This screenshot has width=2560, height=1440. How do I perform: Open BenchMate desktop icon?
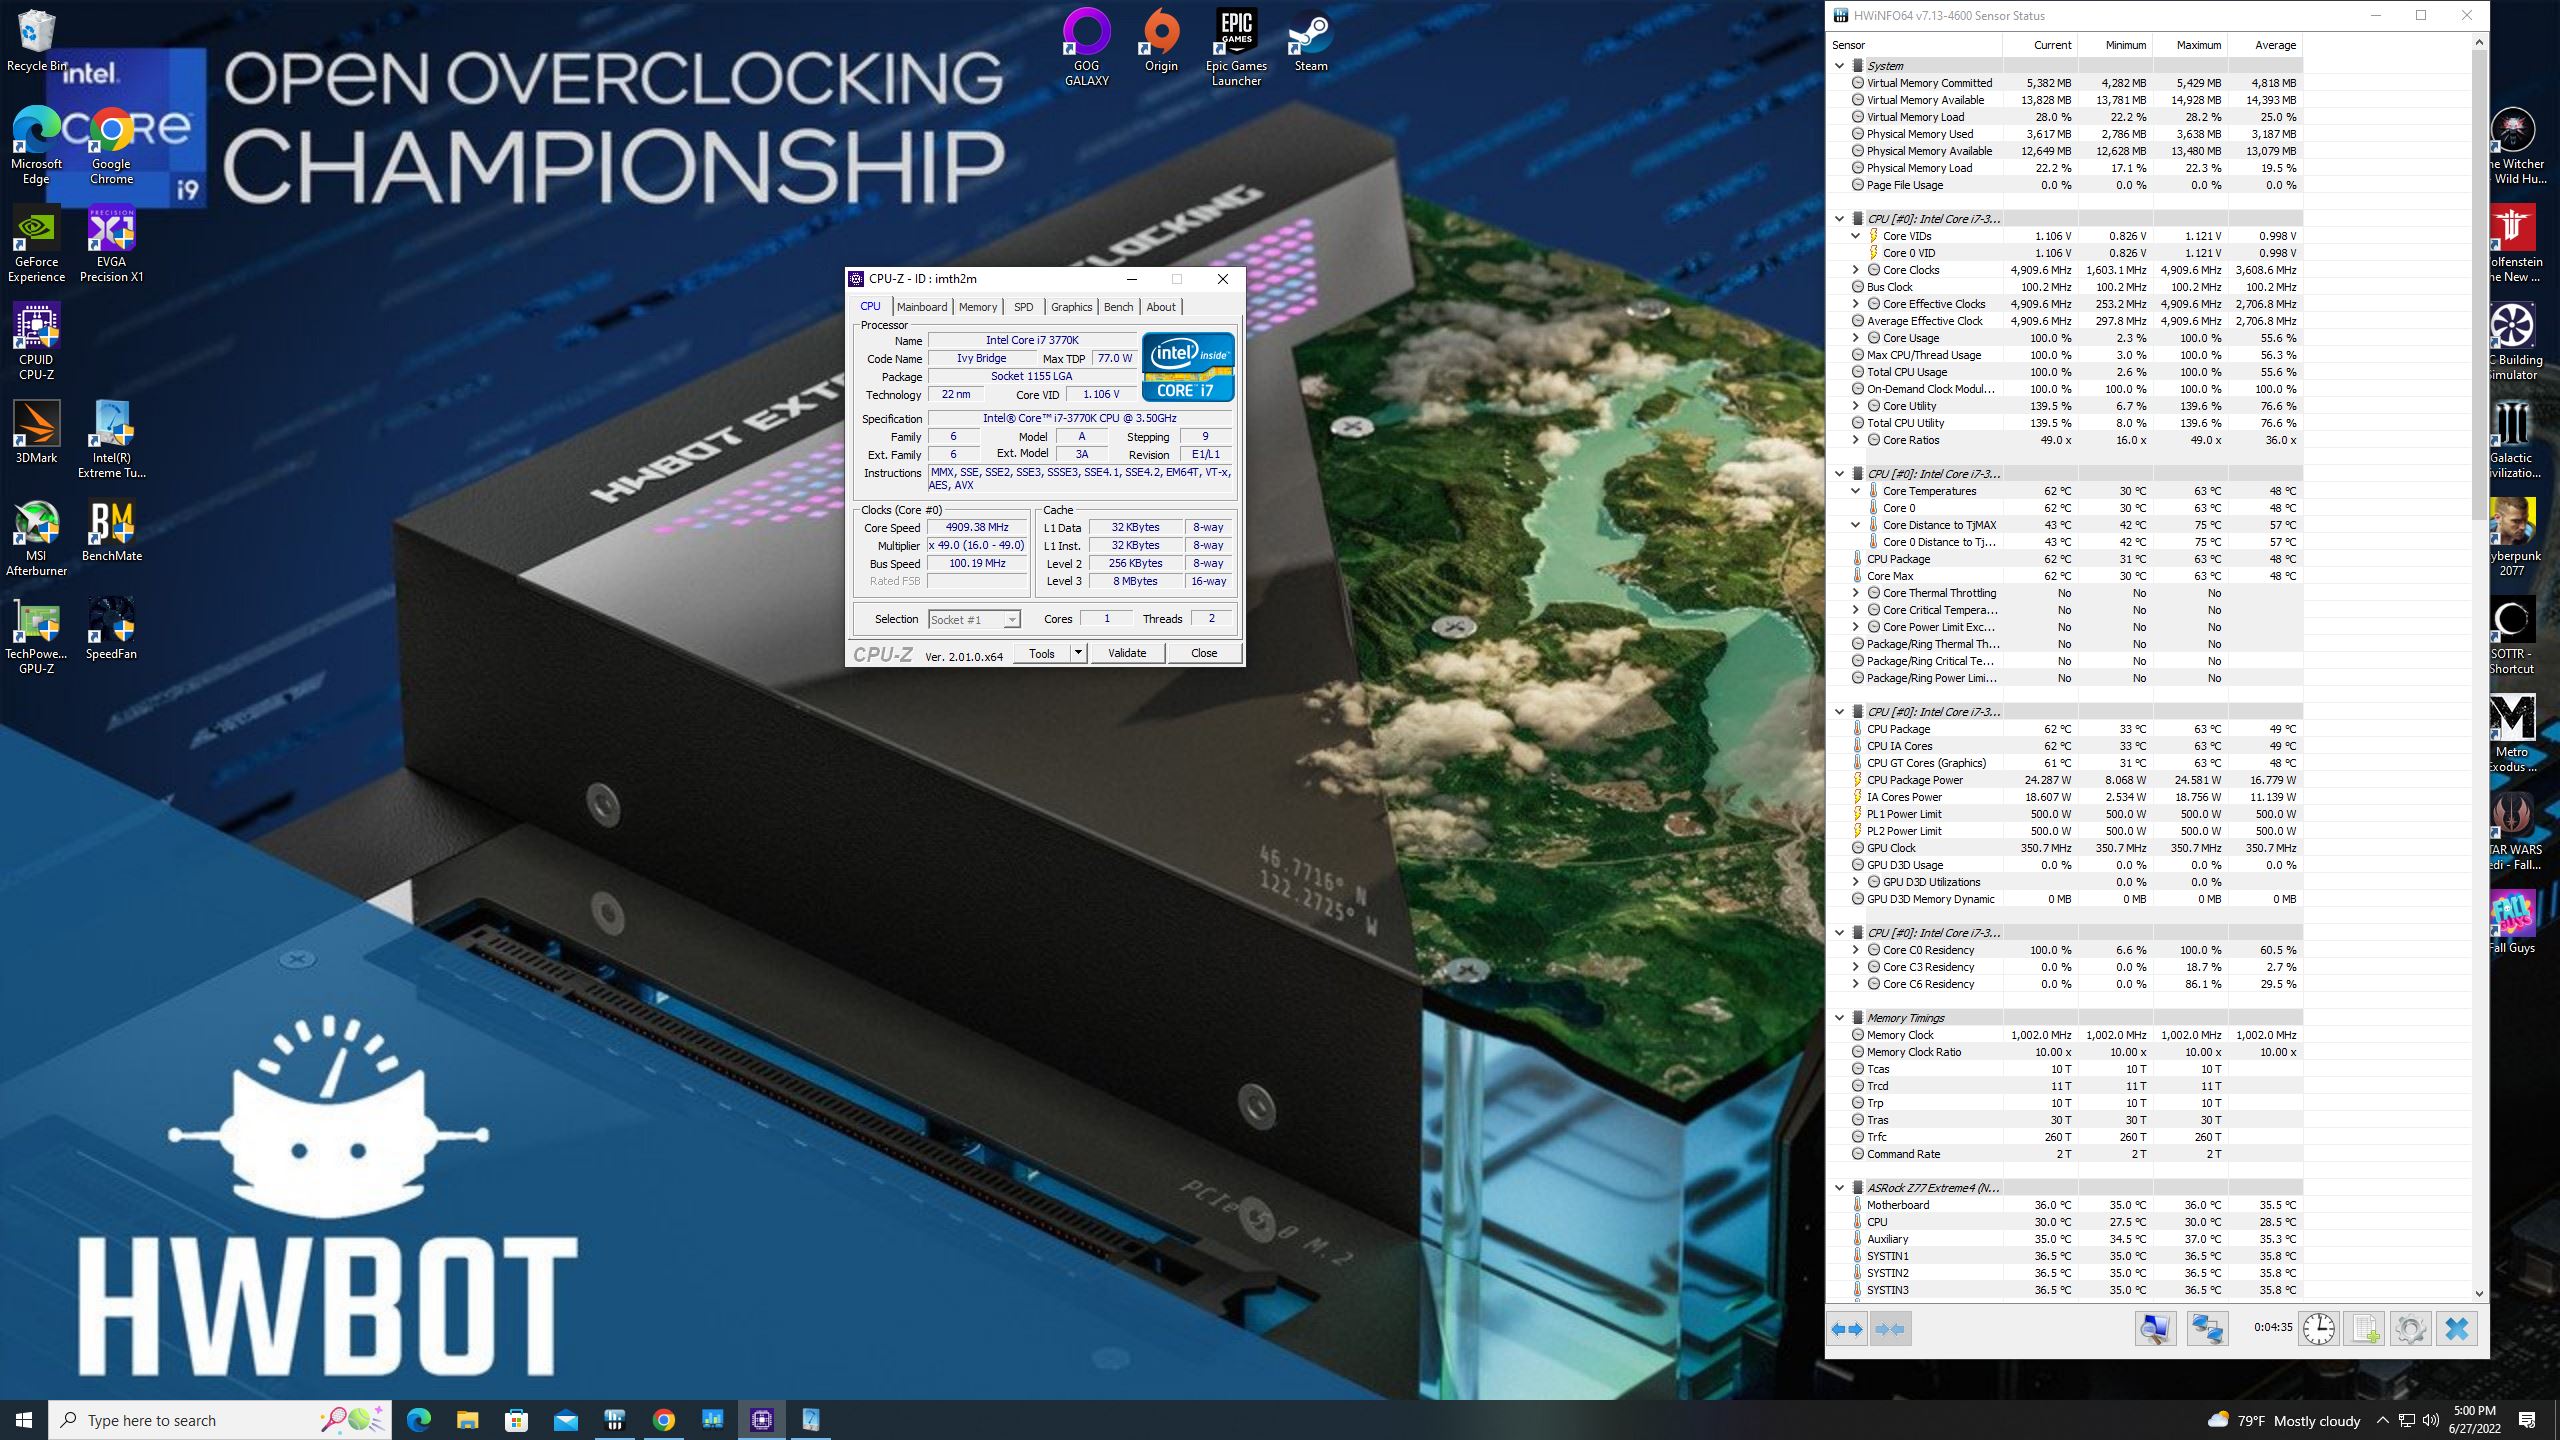[x=111, y=530]
